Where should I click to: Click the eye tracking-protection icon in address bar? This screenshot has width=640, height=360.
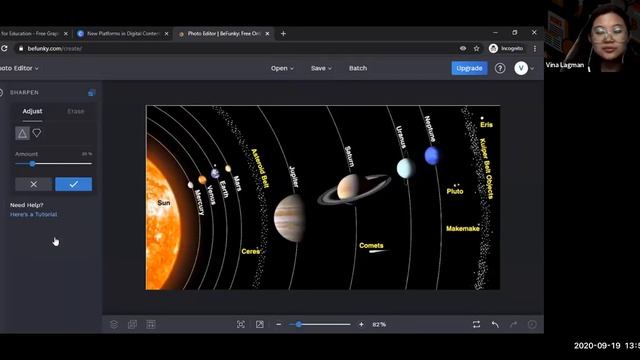463,49
